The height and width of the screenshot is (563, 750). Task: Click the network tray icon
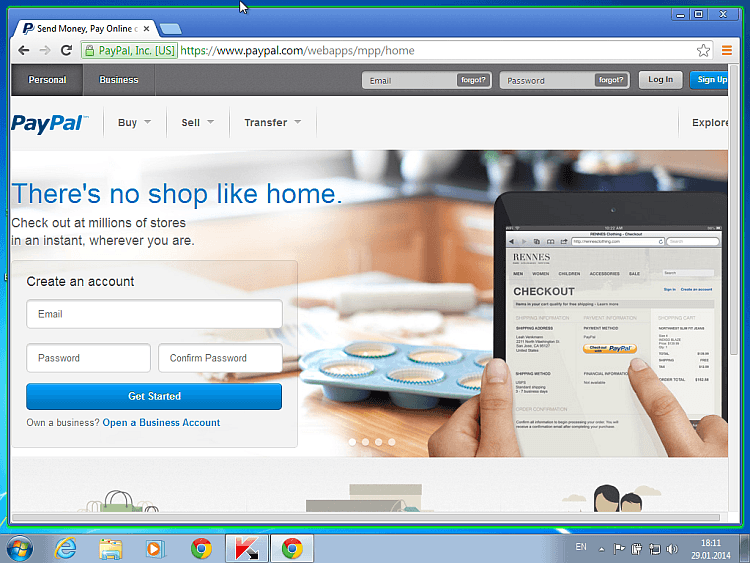(x=654, y=549)
